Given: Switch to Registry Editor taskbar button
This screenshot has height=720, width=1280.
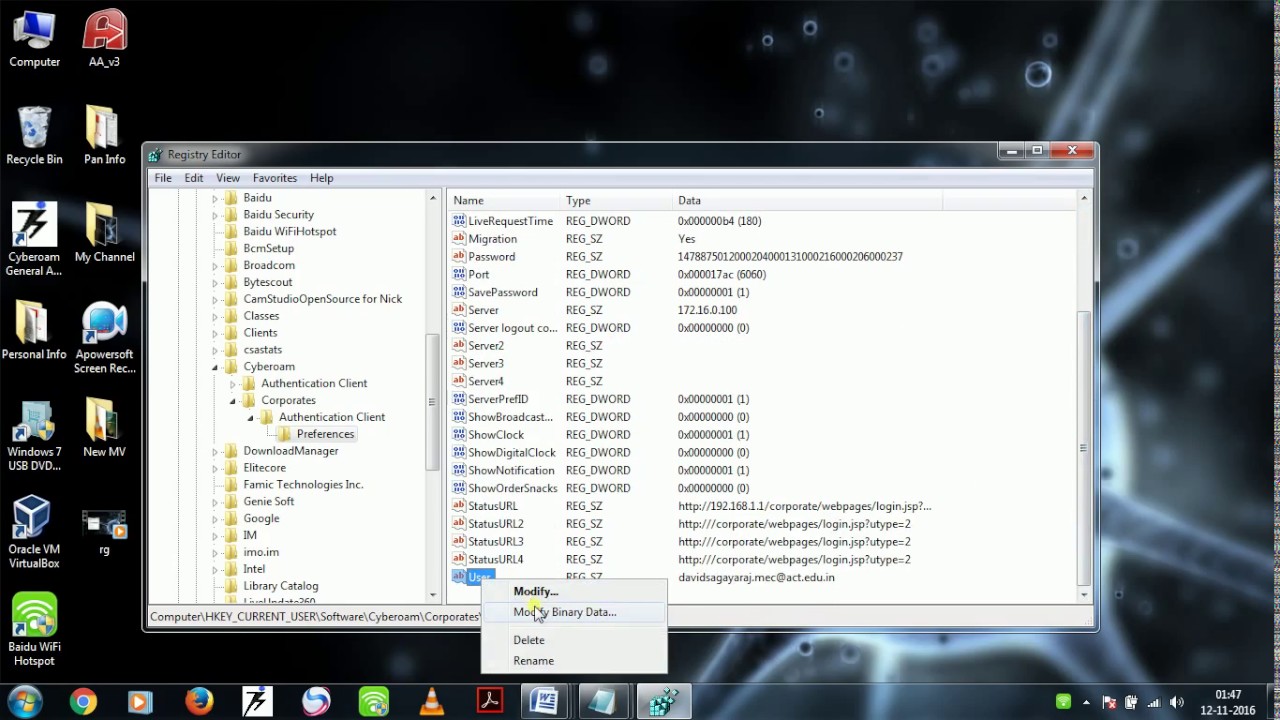Looking at the screenshot, I should [663, 702].
